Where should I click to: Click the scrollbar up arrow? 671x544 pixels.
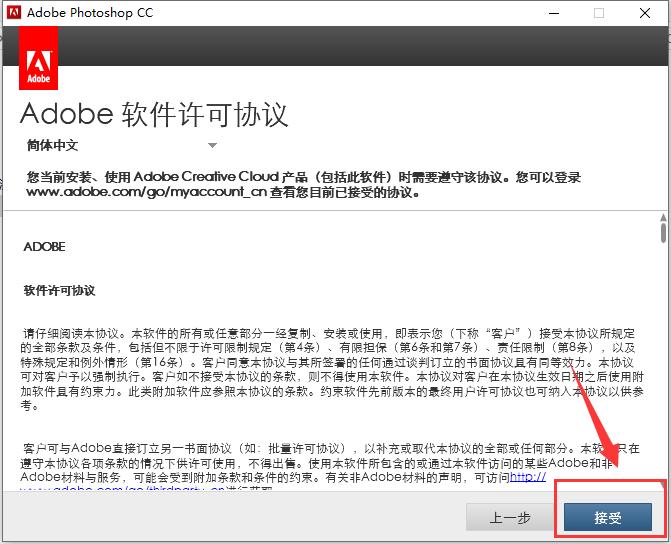pyautogui.click(x=663, y=218)
